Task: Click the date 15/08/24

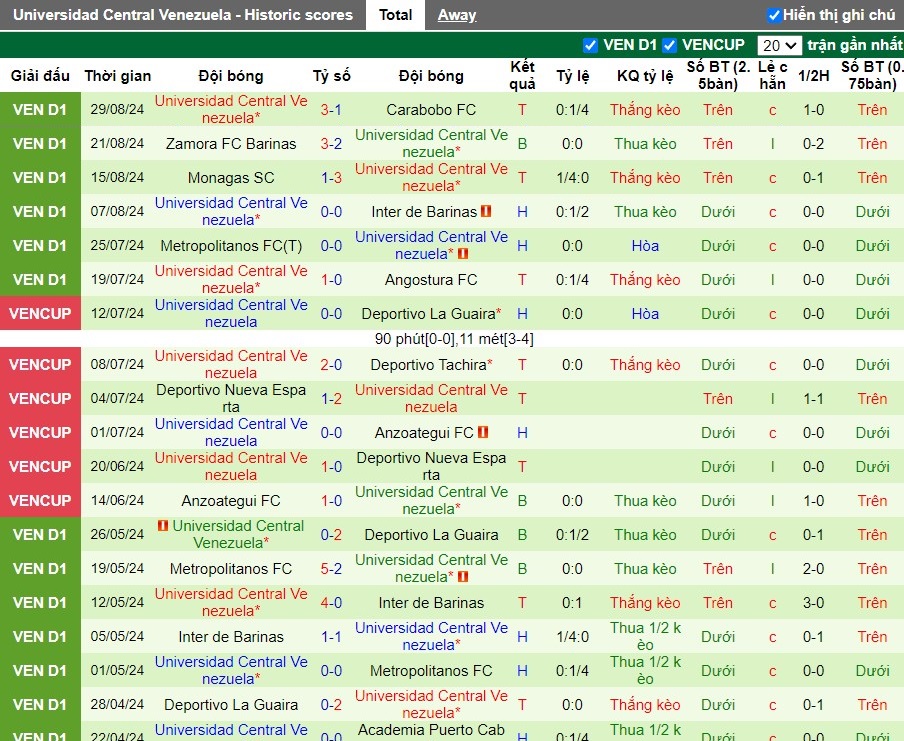Action: (117, 178)
